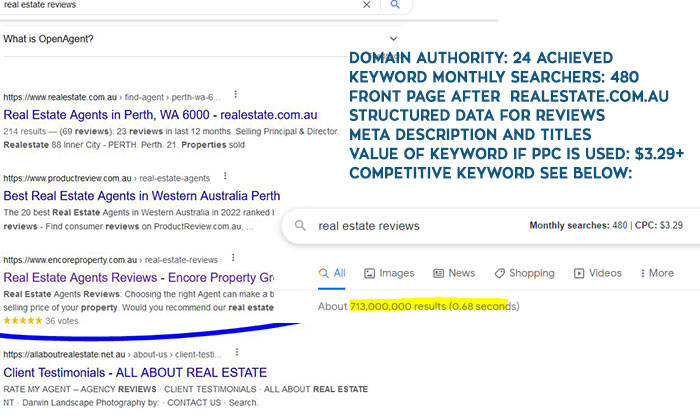The width and height of the screenshot is (700, 420).
Task: Open 'Real Estate Agents in Perth, WA 6000' result
Action: (x=160, y=115)
